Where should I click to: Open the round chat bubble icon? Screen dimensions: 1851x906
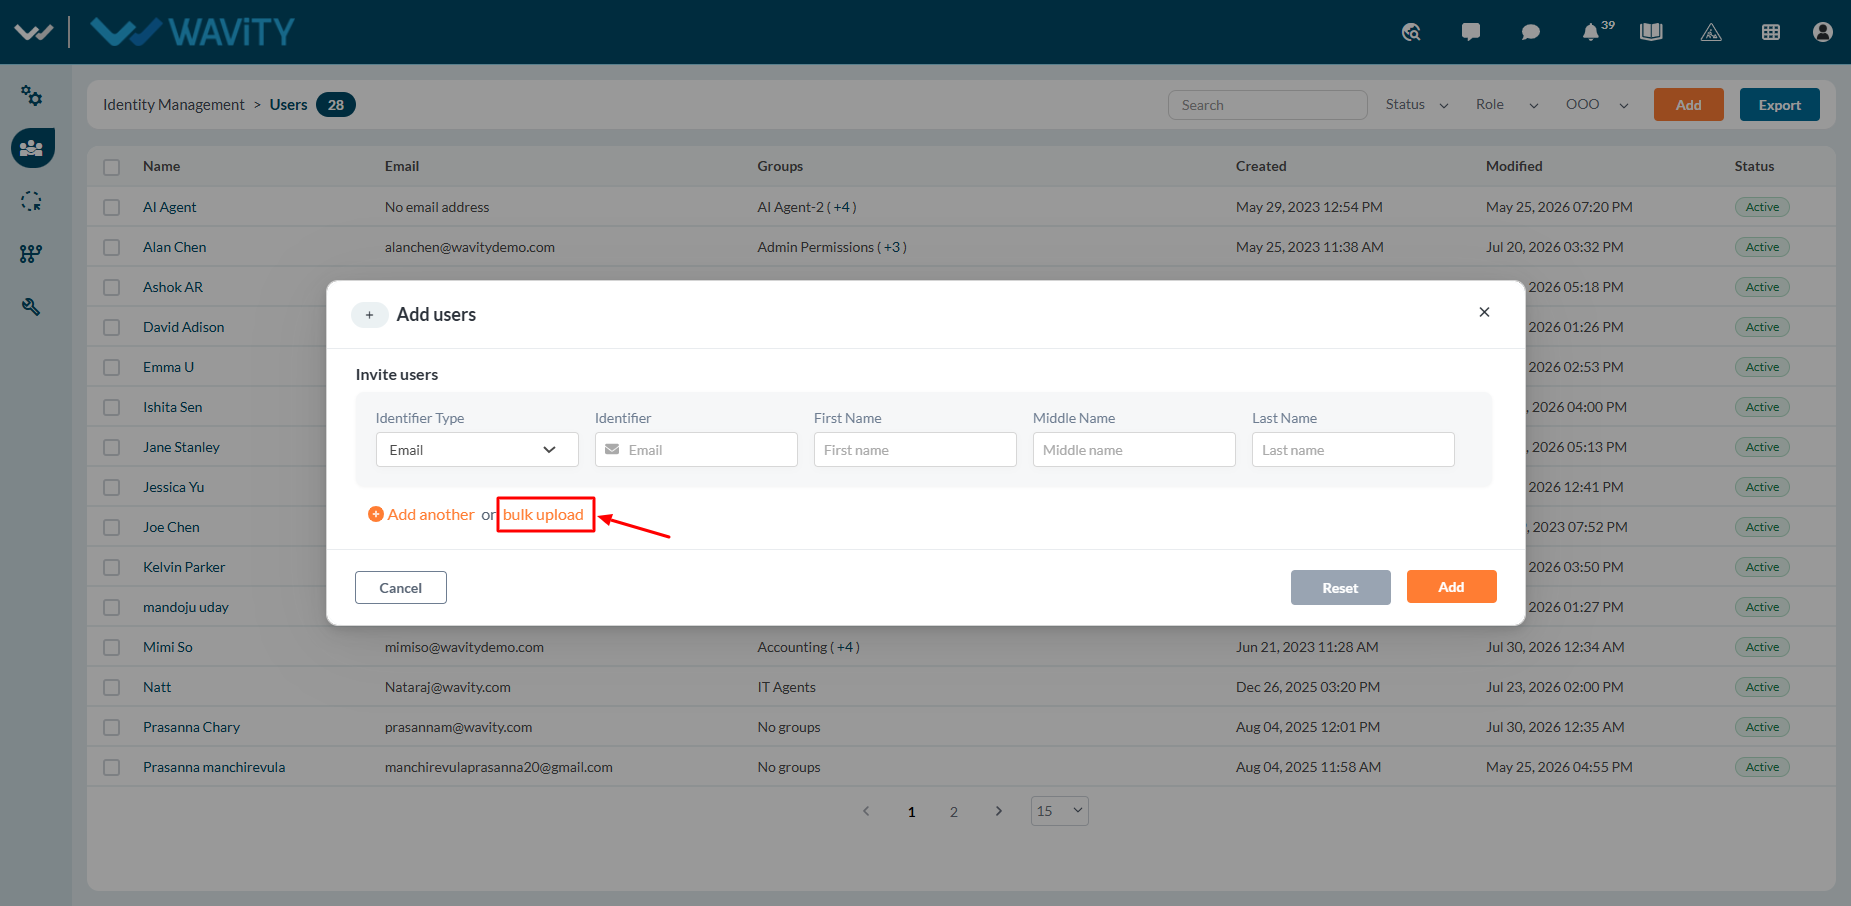[x=1530, y=32]
